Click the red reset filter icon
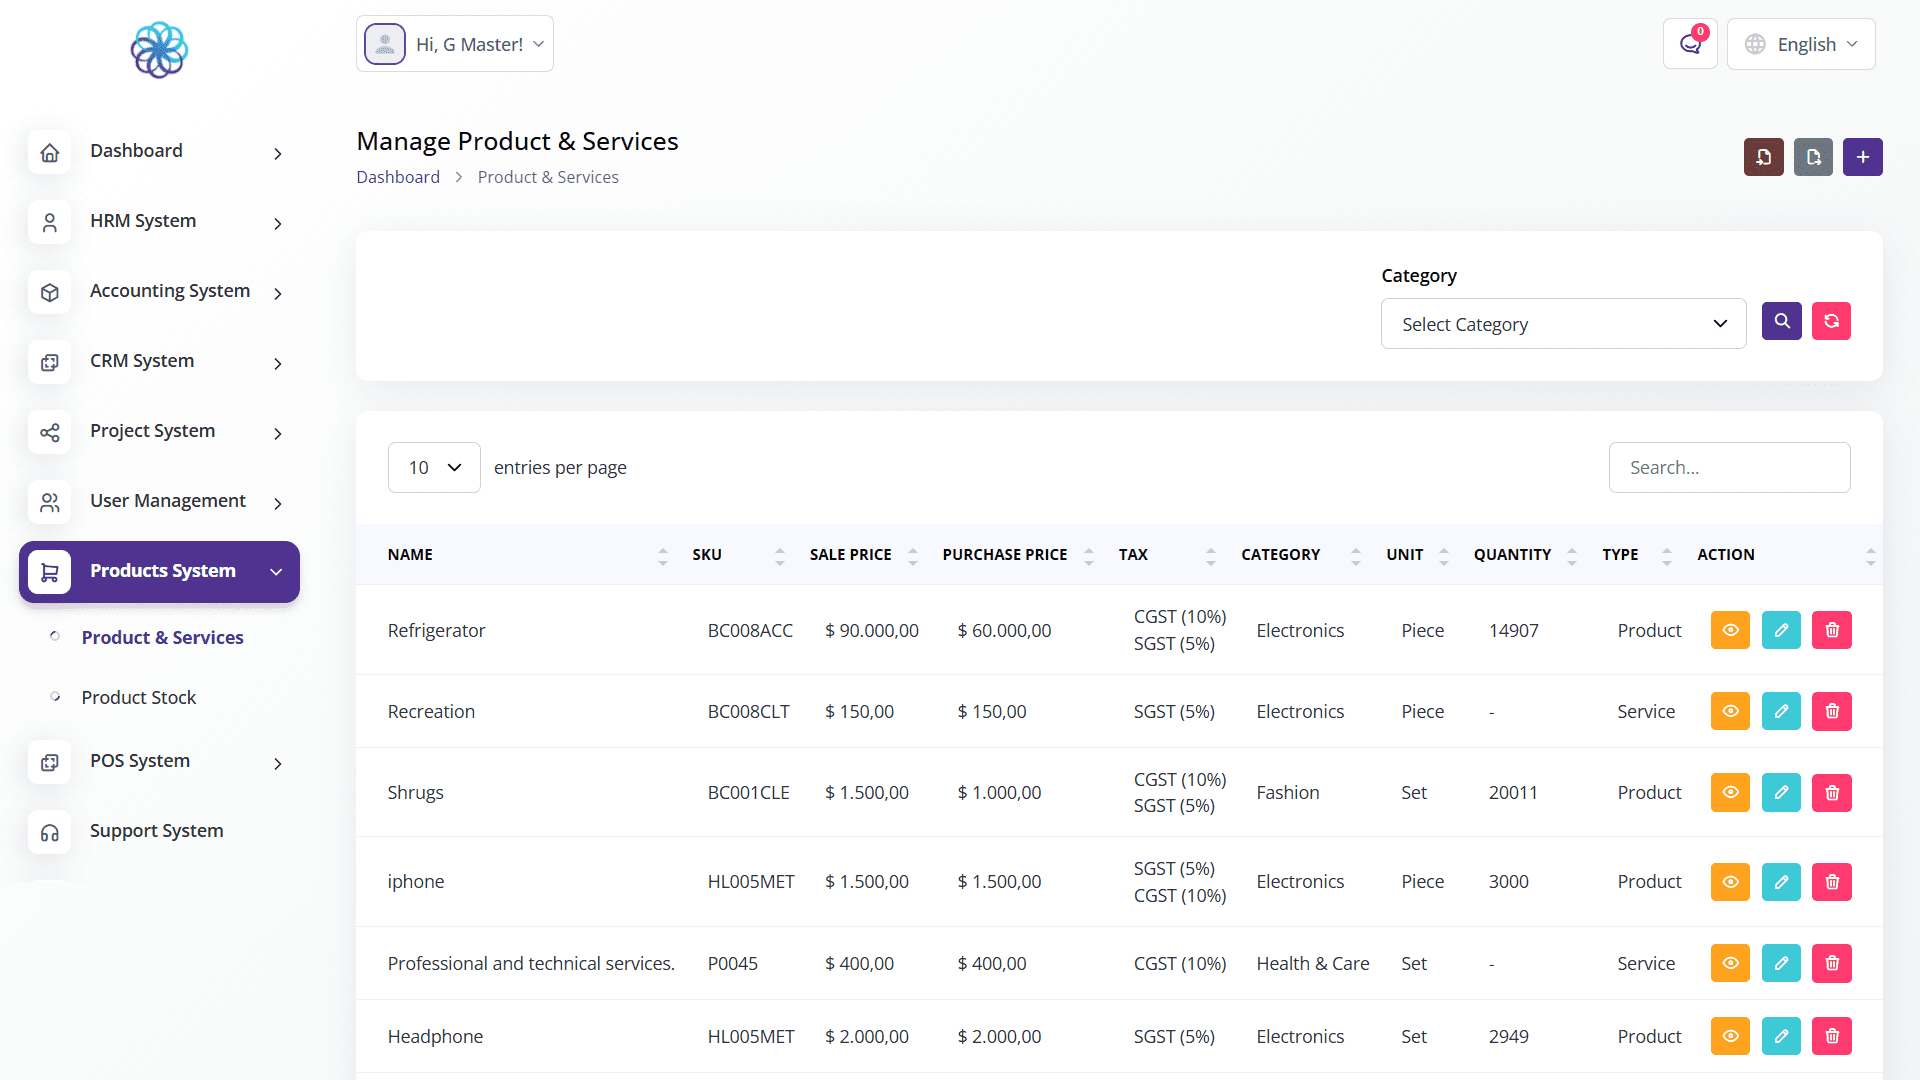The image size is (1920, 1080). [1831, 321]
